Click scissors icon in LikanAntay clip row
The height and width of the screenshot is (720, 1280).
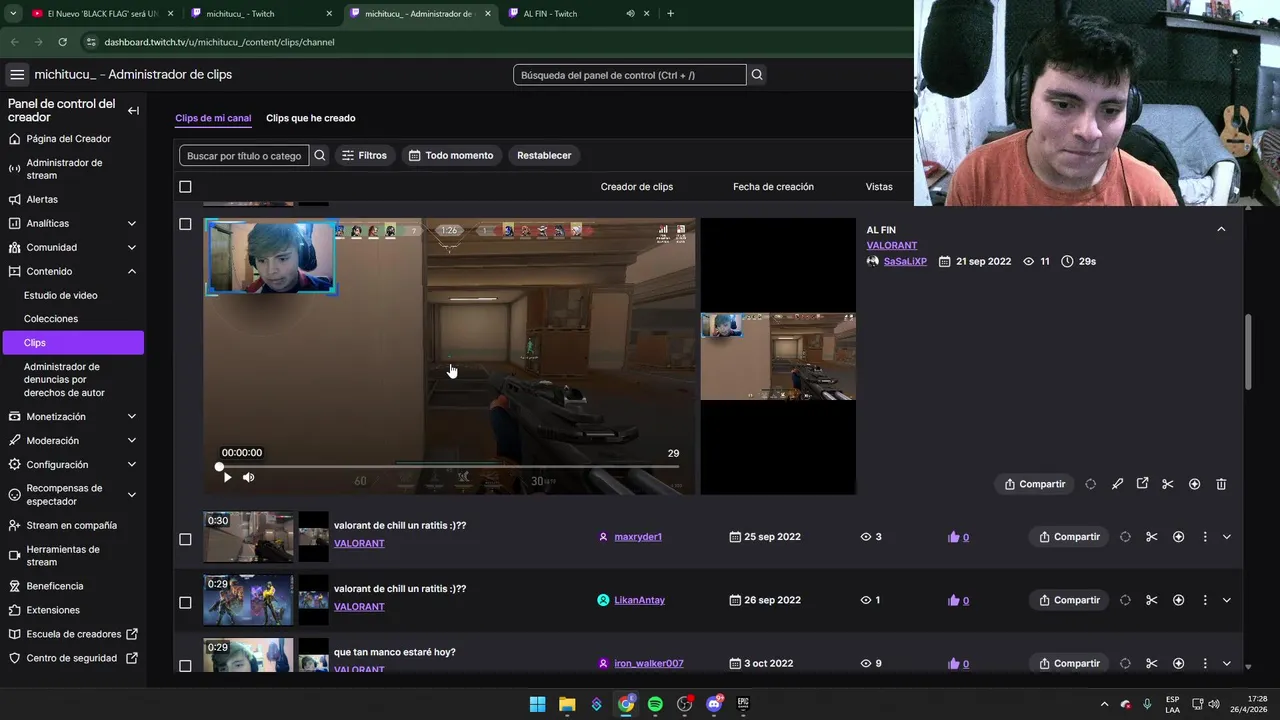click(x=1151, y=600)
